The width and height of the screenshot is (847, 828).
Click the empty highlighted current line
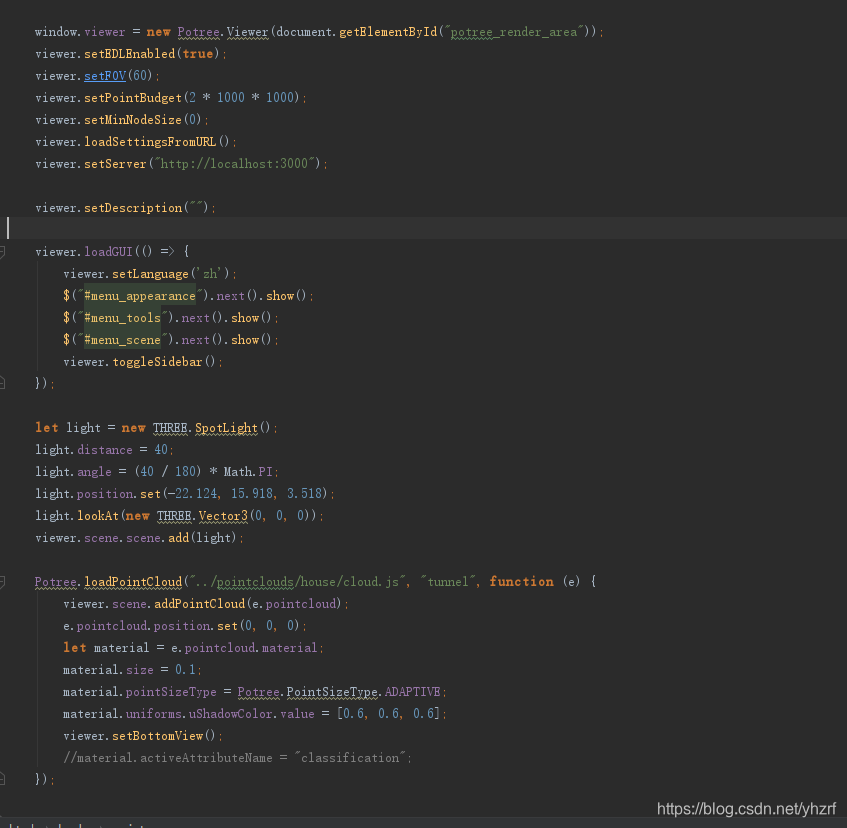(x=424, y=228)
